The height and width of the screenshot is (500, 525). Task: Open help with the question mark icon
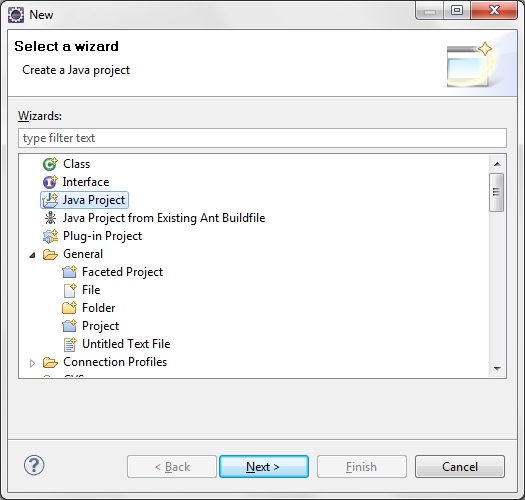[x=34, y=465]
